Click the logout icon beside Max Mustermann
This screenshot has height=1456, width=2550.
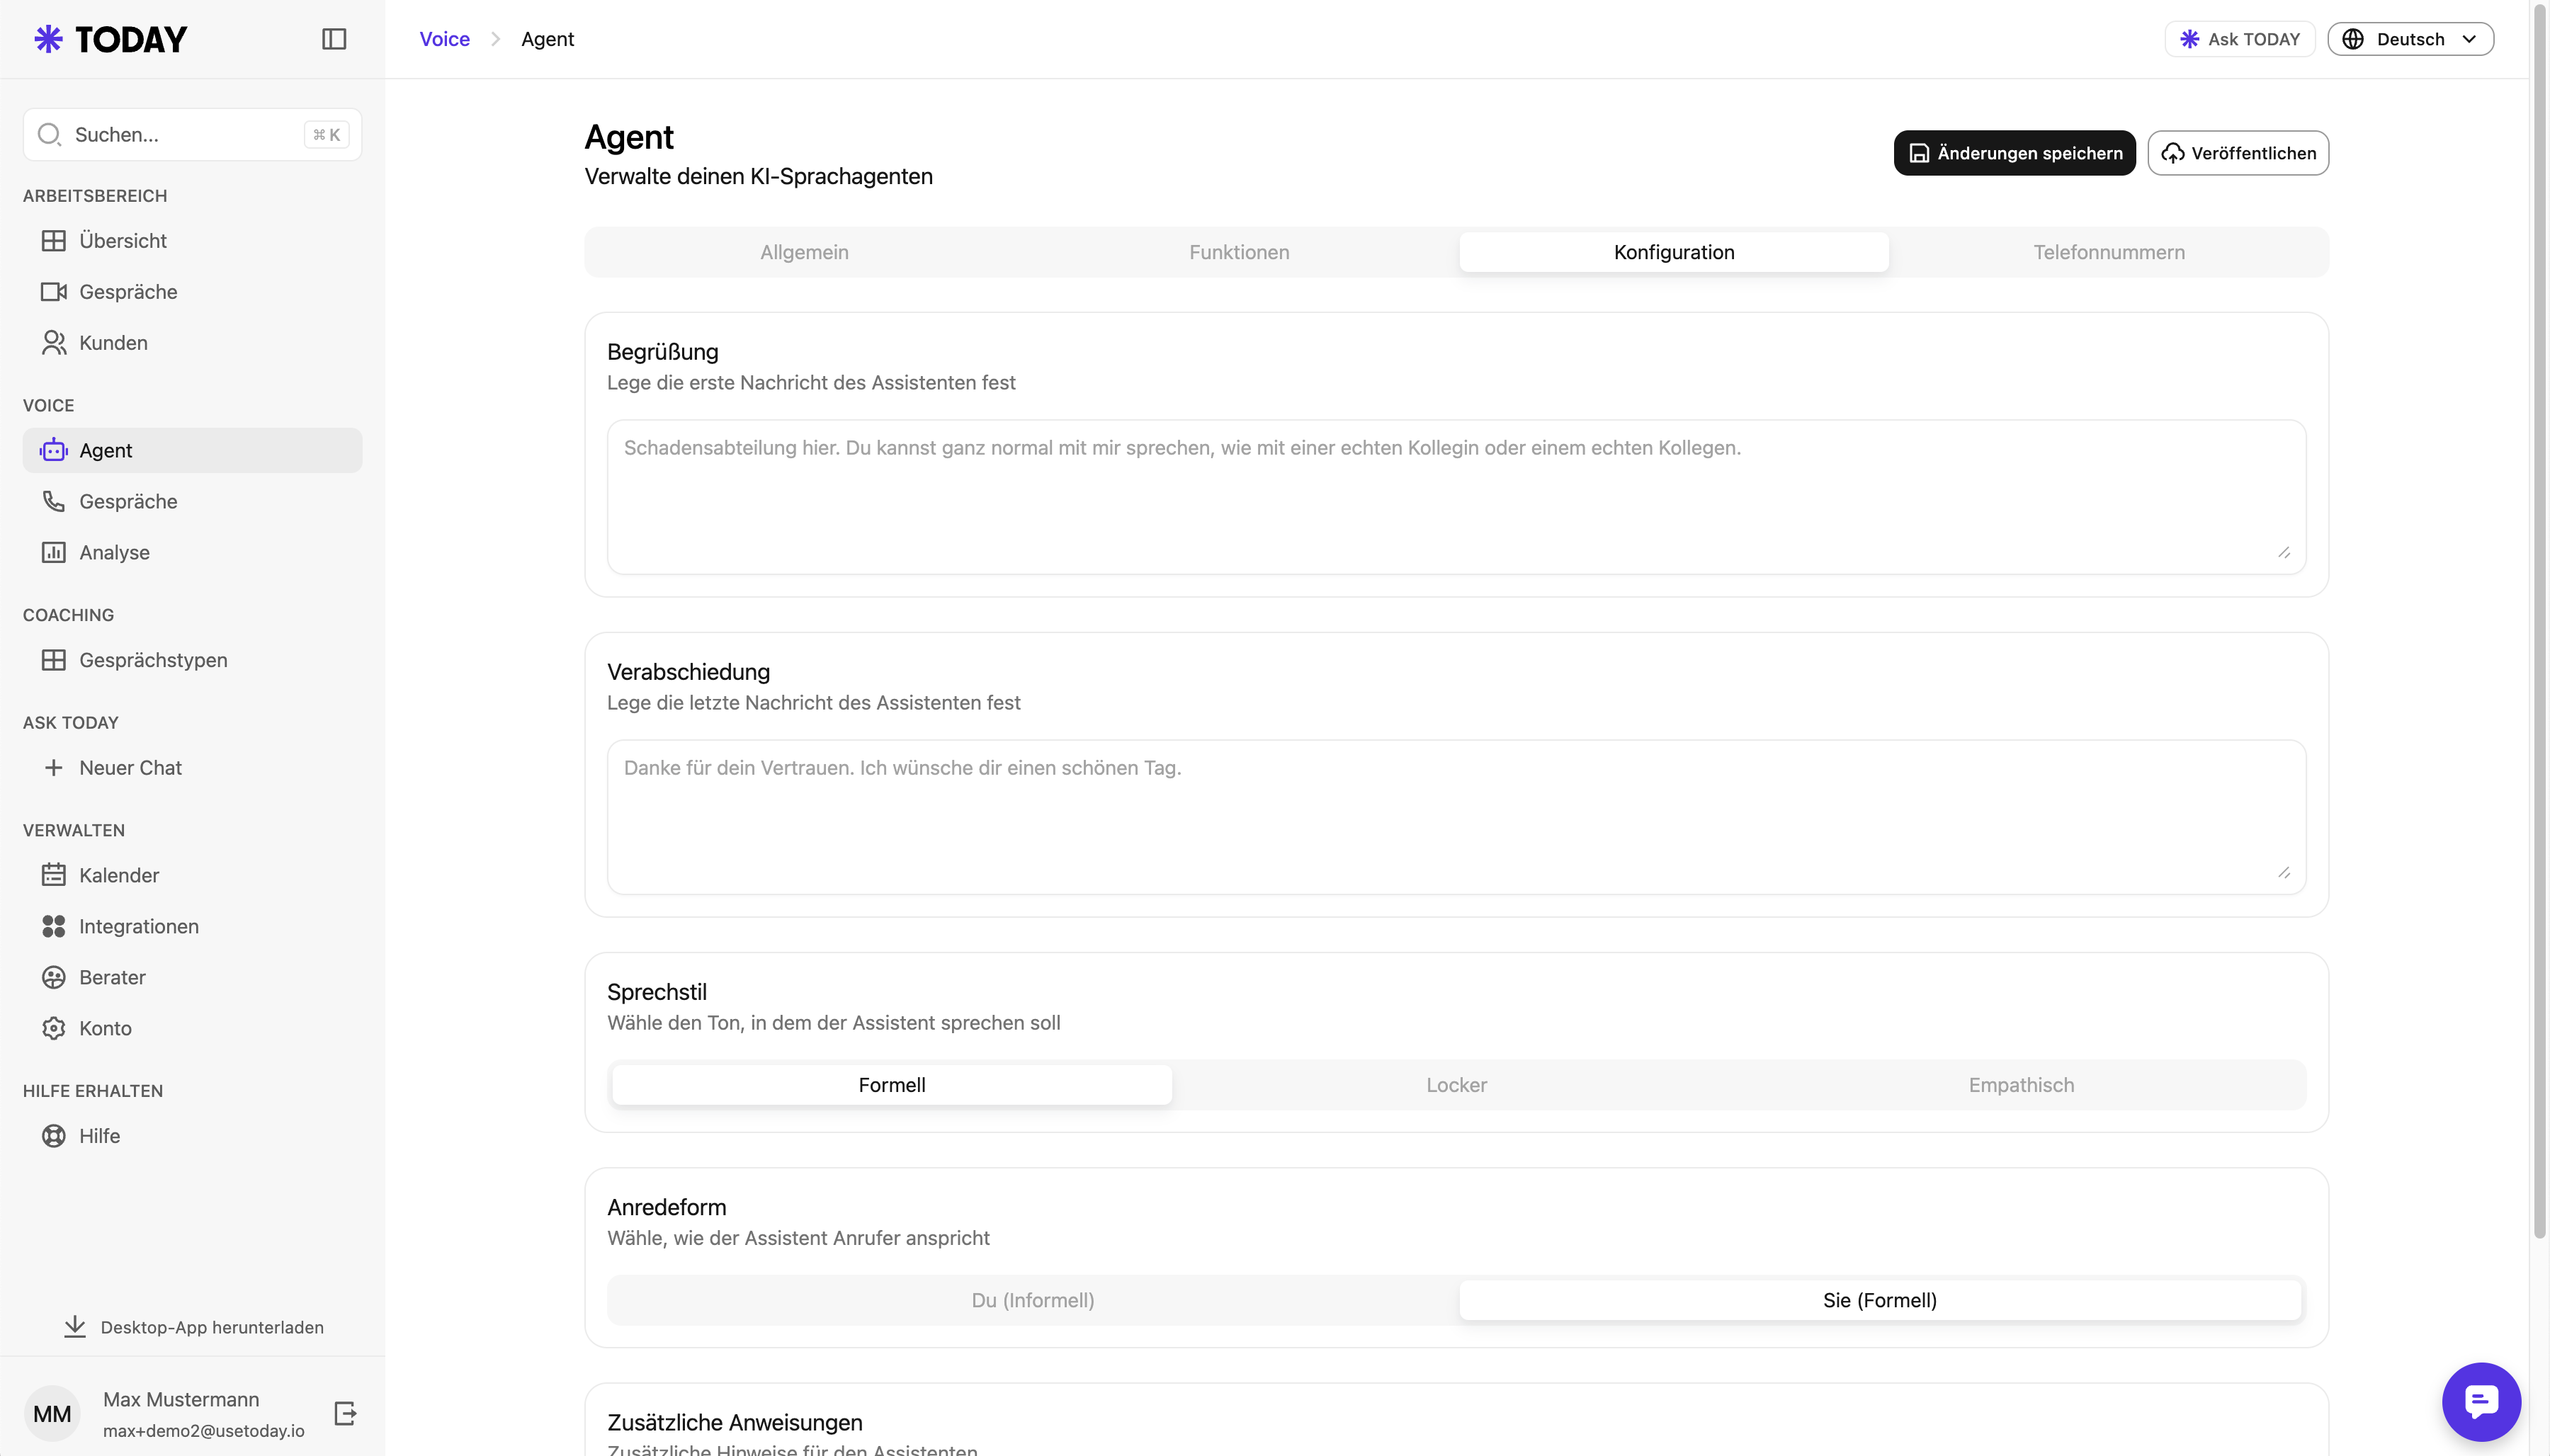pos(345,1413)
